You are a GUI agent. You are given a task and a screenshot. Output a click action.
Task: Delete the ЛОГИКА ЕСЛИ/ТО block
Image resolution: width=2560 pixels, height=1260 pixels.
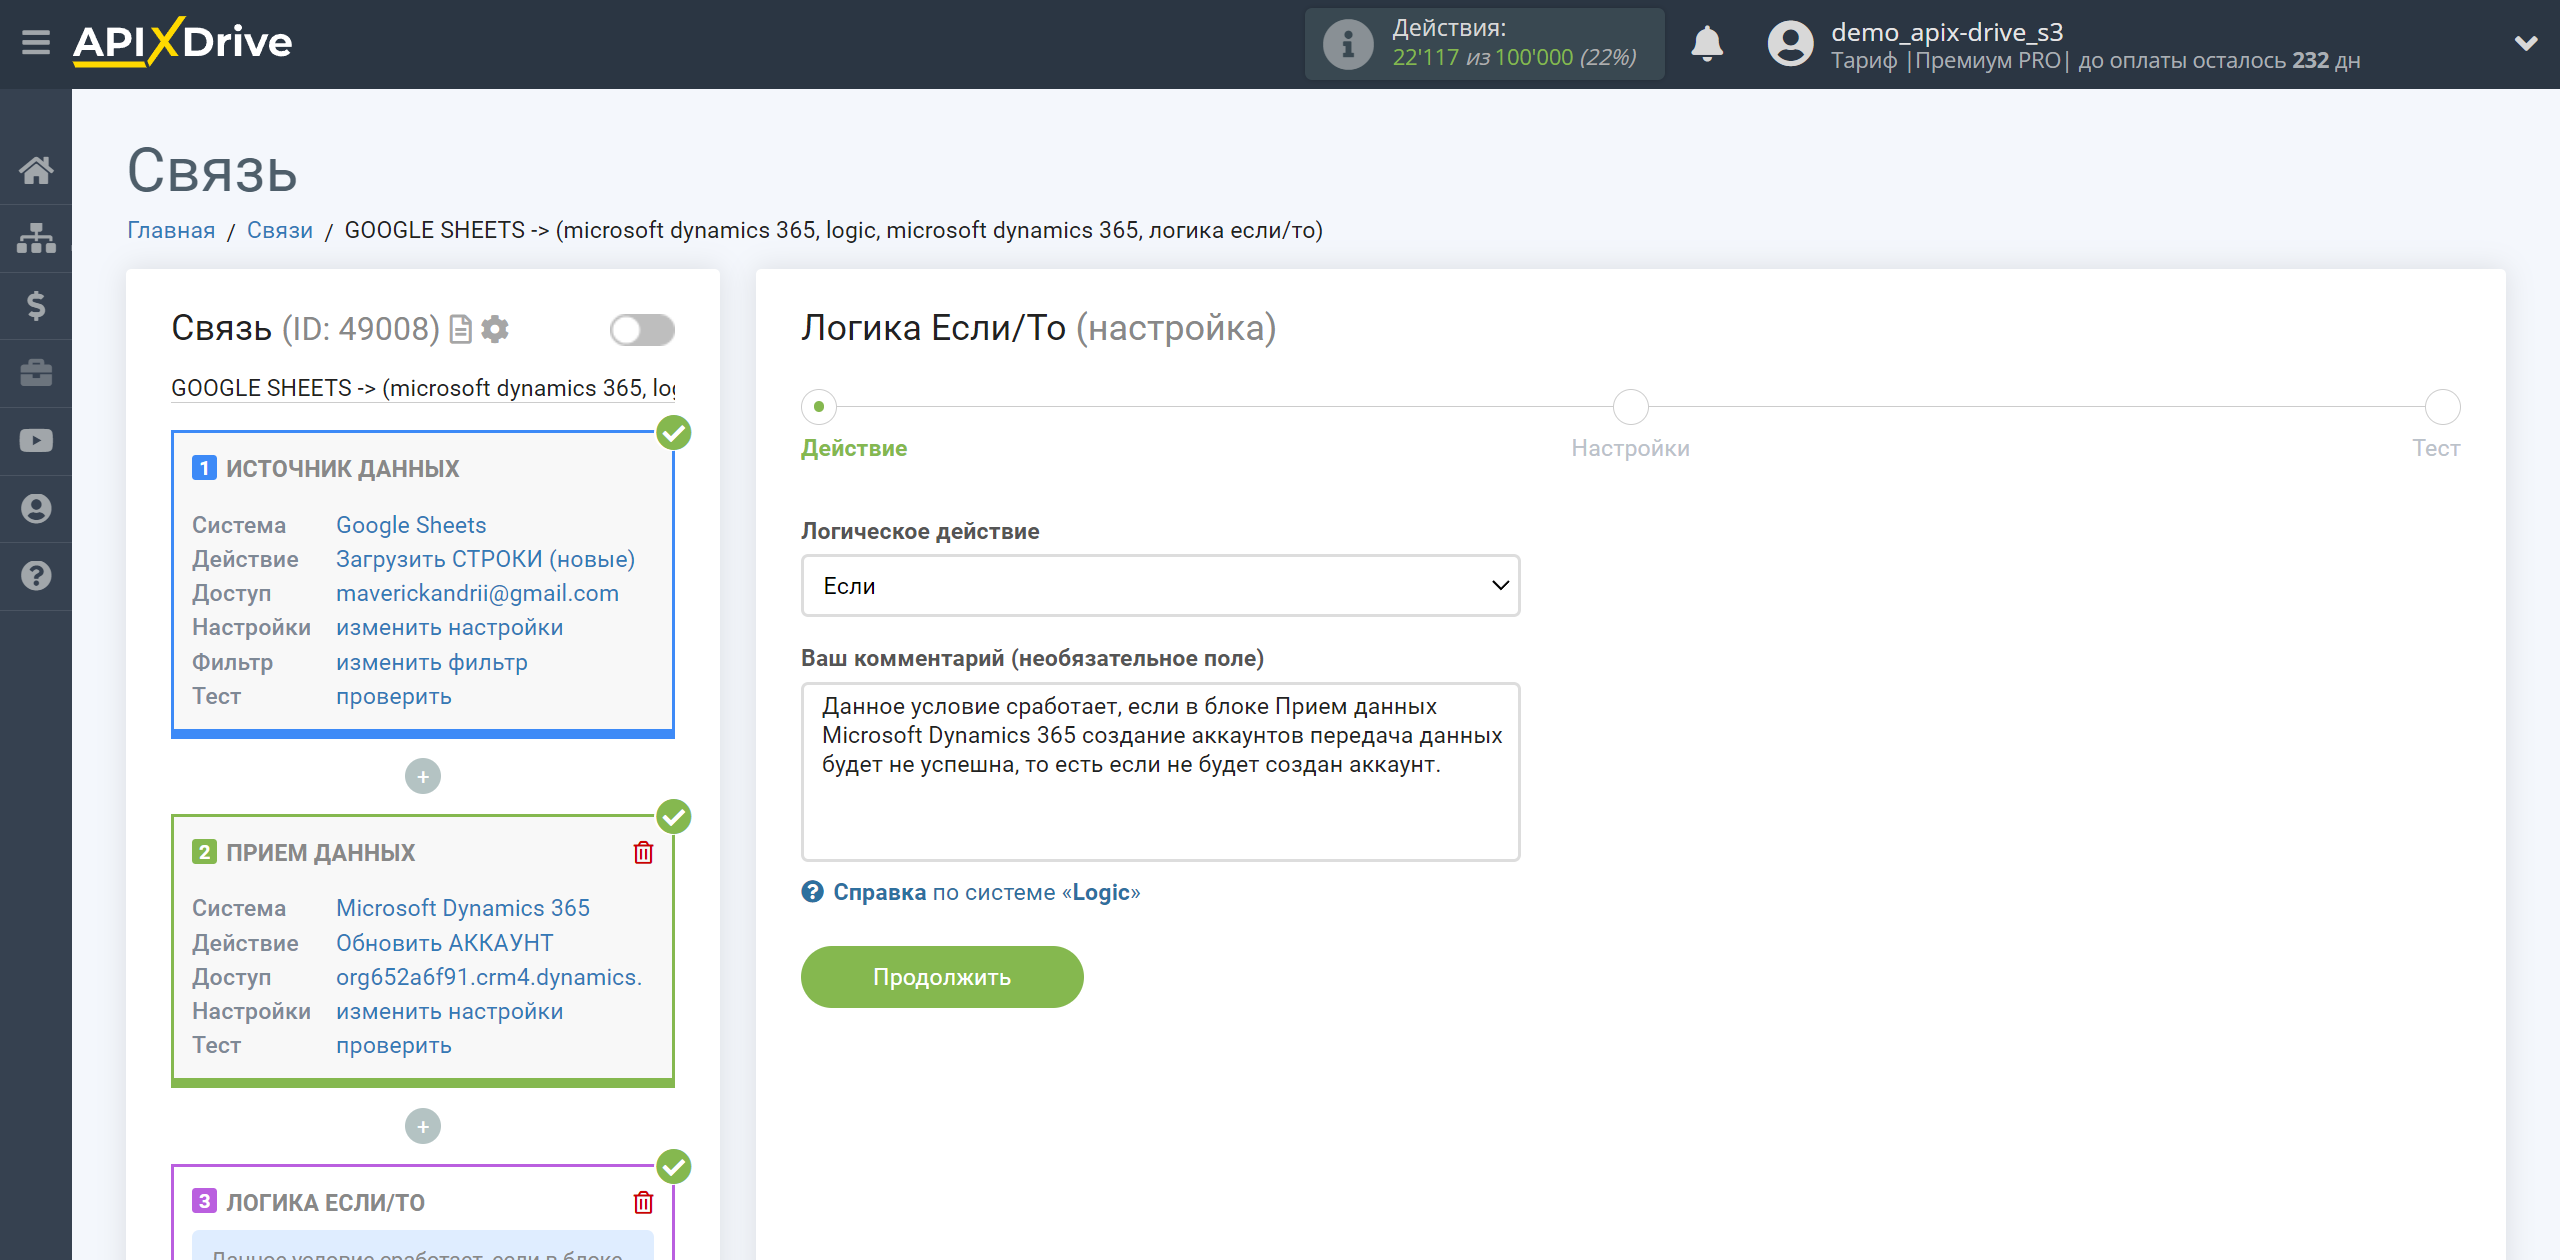(643, 1202)
